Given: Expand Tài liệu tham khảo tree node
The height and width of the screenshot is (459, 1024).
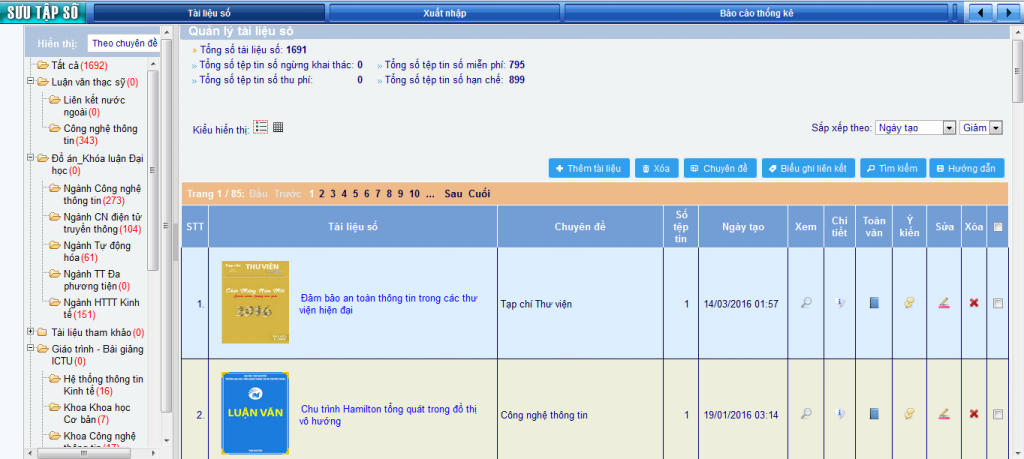Looking at the screenshot, I should click(x=30, y=332).
